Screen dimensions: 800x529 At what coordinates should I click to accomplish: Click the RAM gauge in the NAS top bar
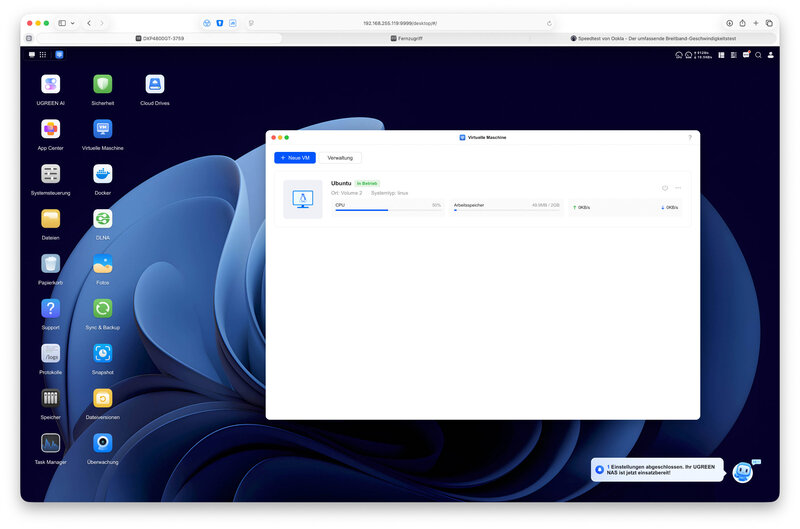pos(688,55)
